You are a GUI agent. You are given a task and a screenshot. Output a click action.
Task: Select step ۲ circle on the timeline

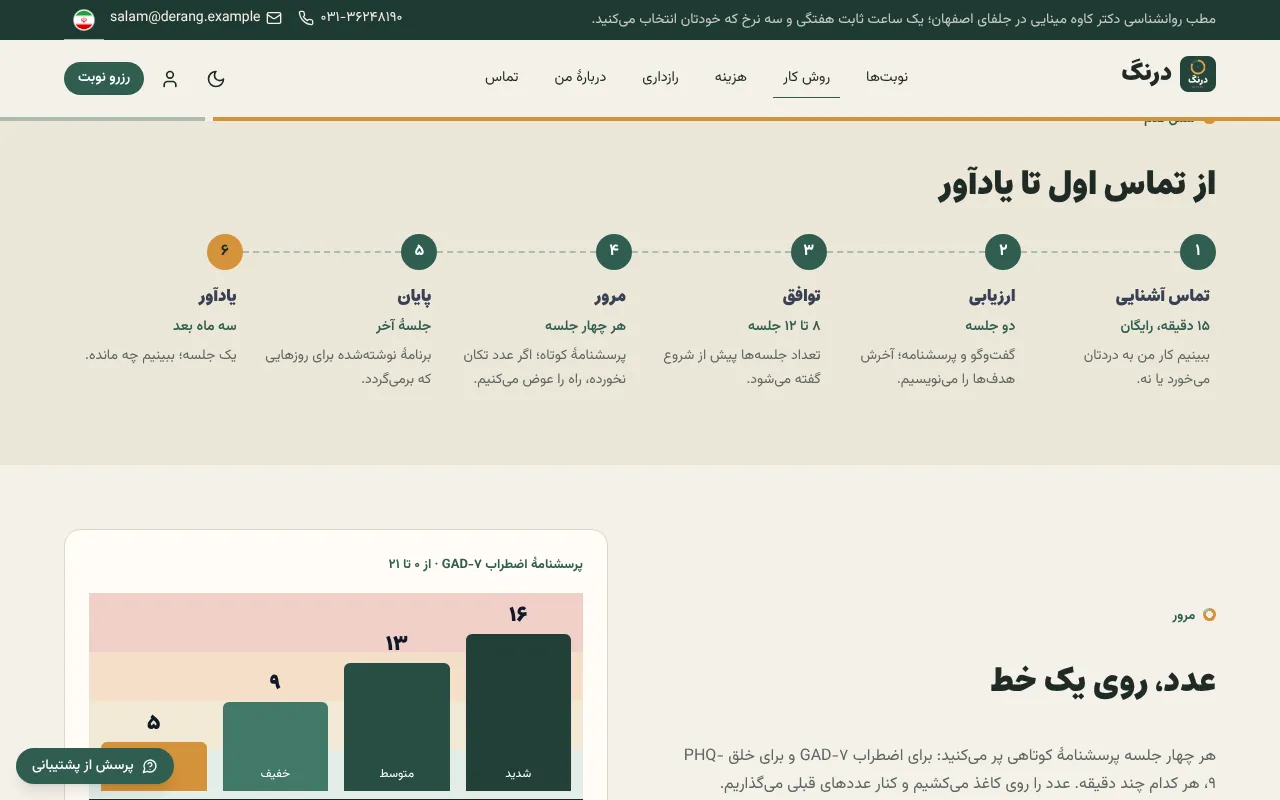[1003, 252]
